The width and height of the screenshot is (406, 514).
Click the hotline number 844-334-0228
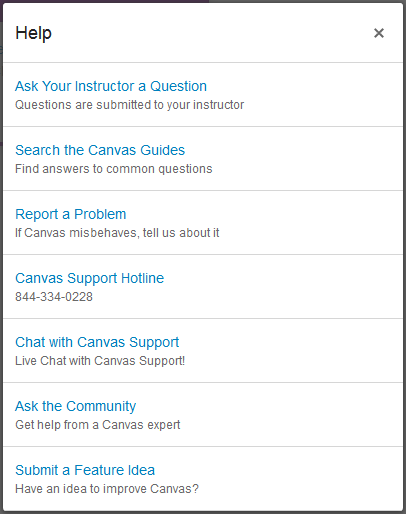54,297
